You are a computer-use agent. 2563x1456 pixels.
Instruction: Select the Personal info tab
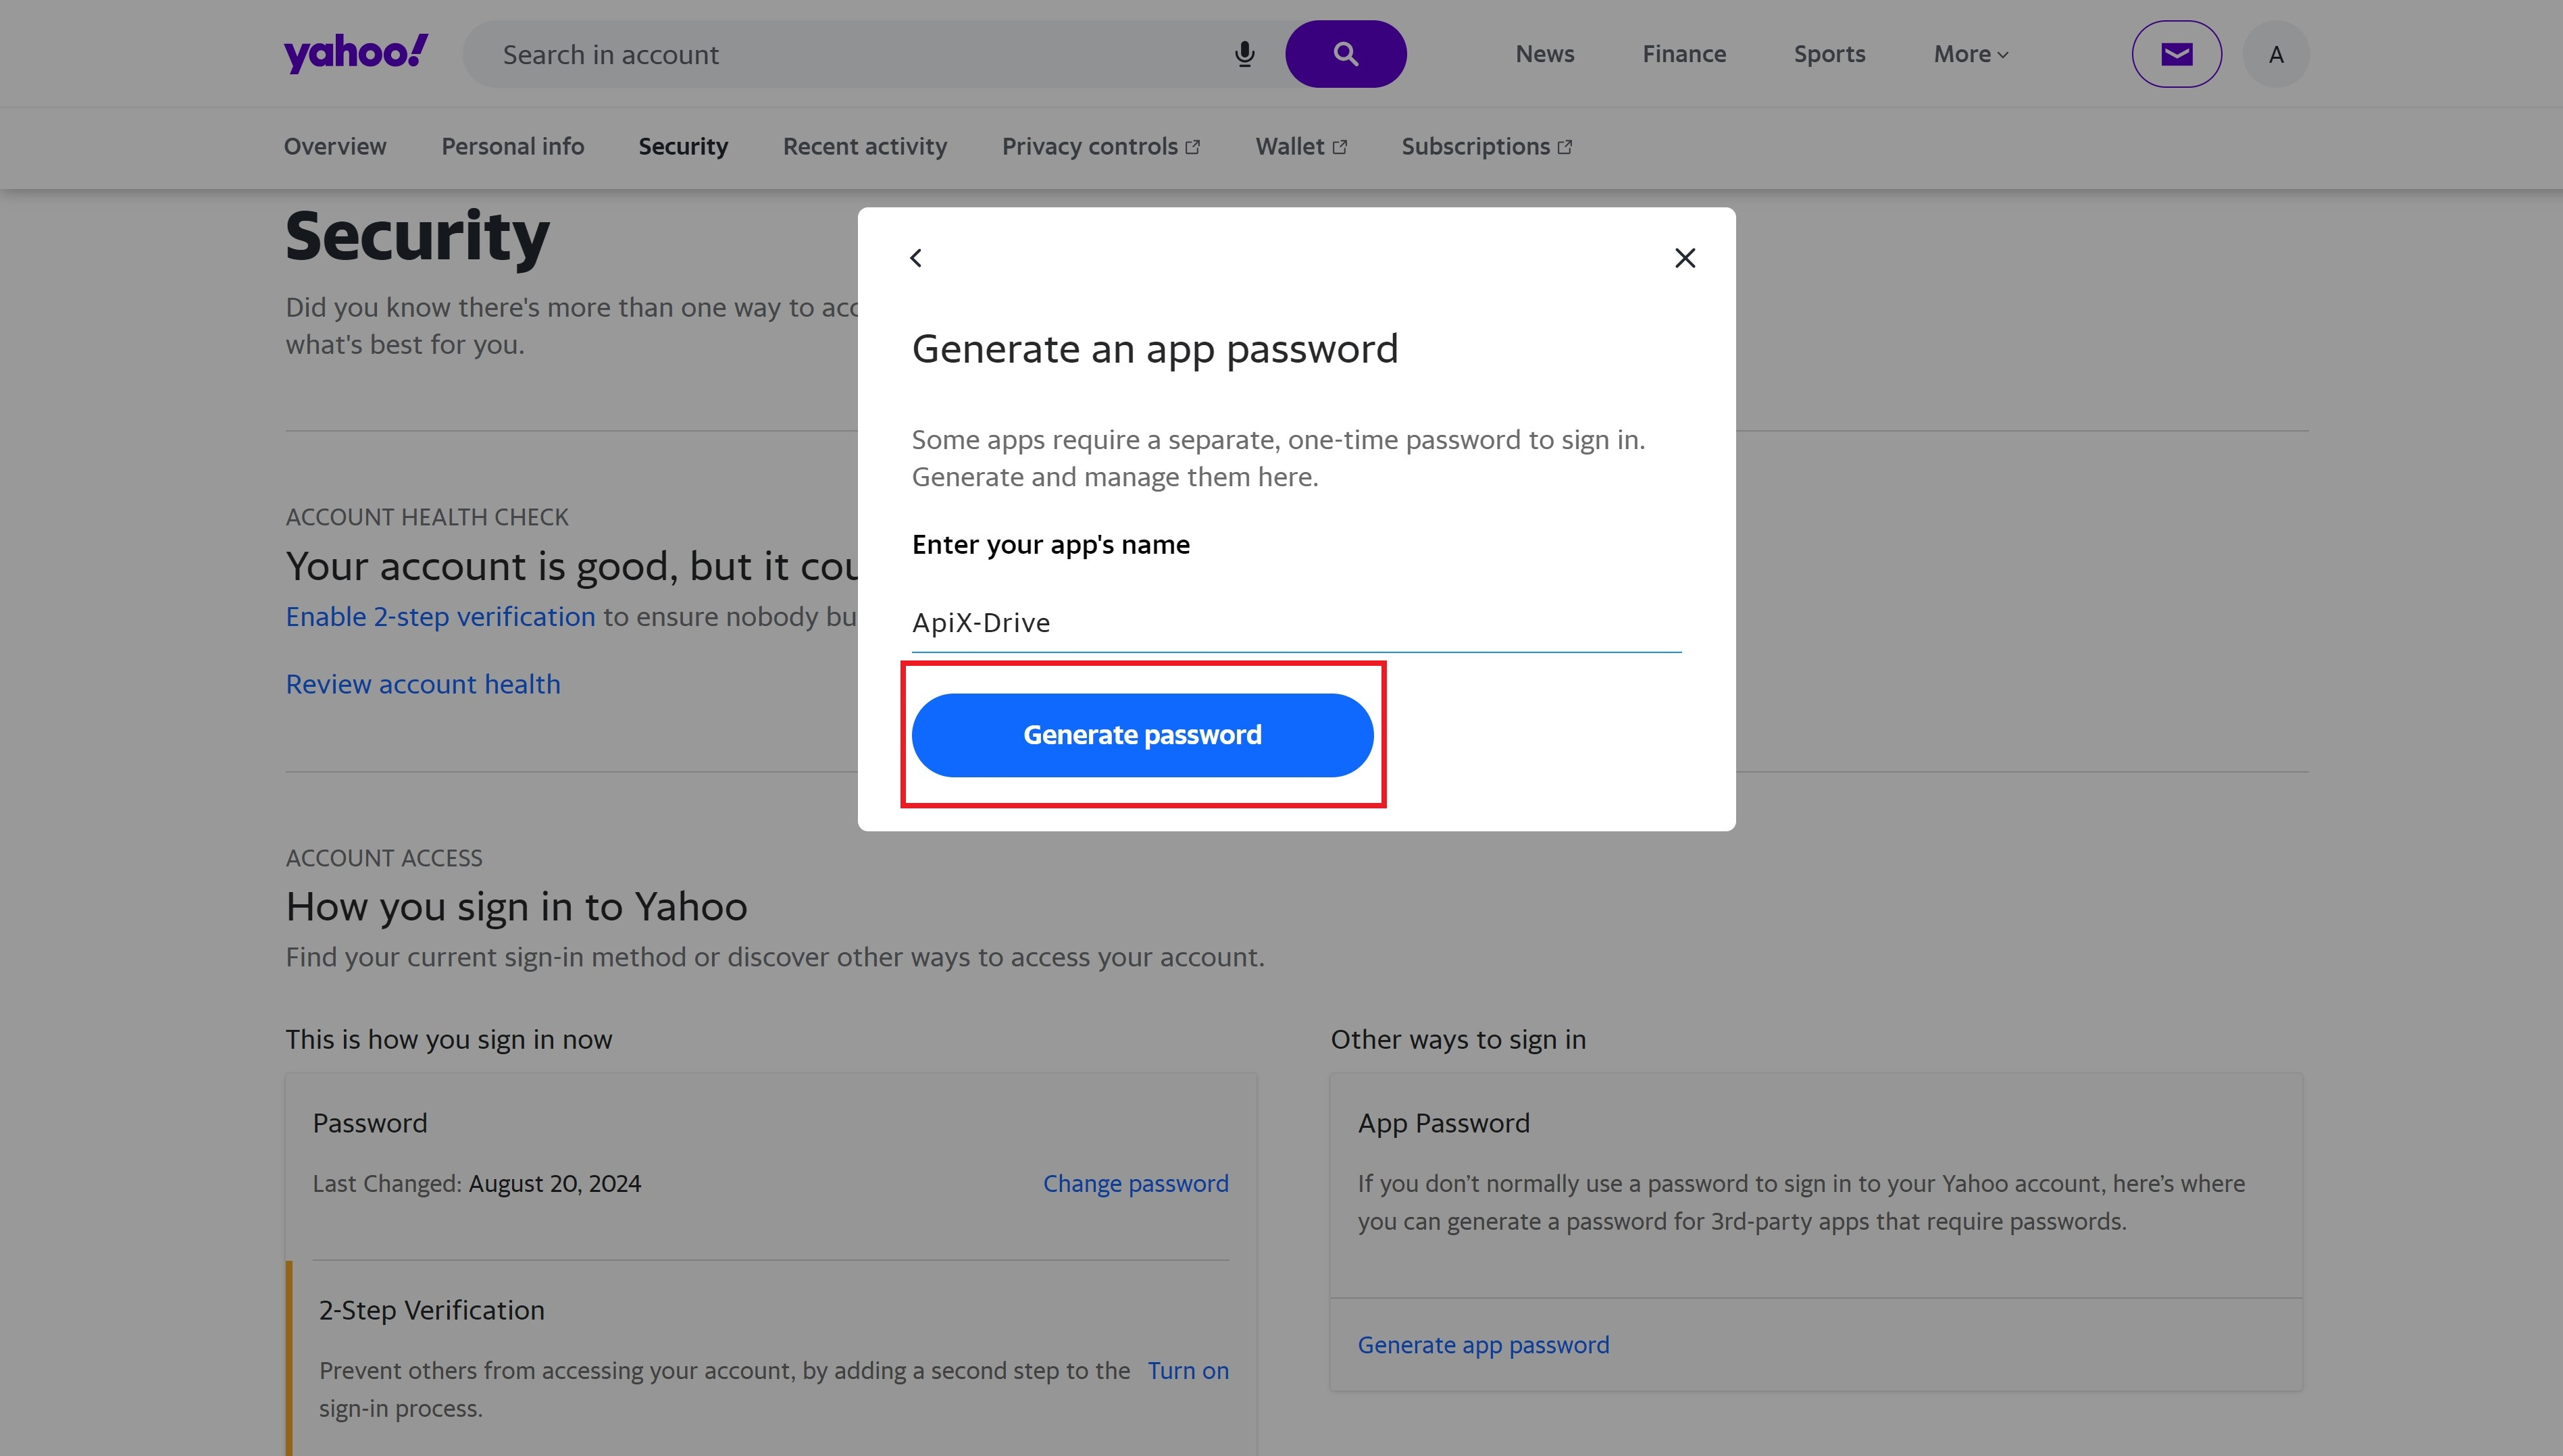tap(512, 146)
